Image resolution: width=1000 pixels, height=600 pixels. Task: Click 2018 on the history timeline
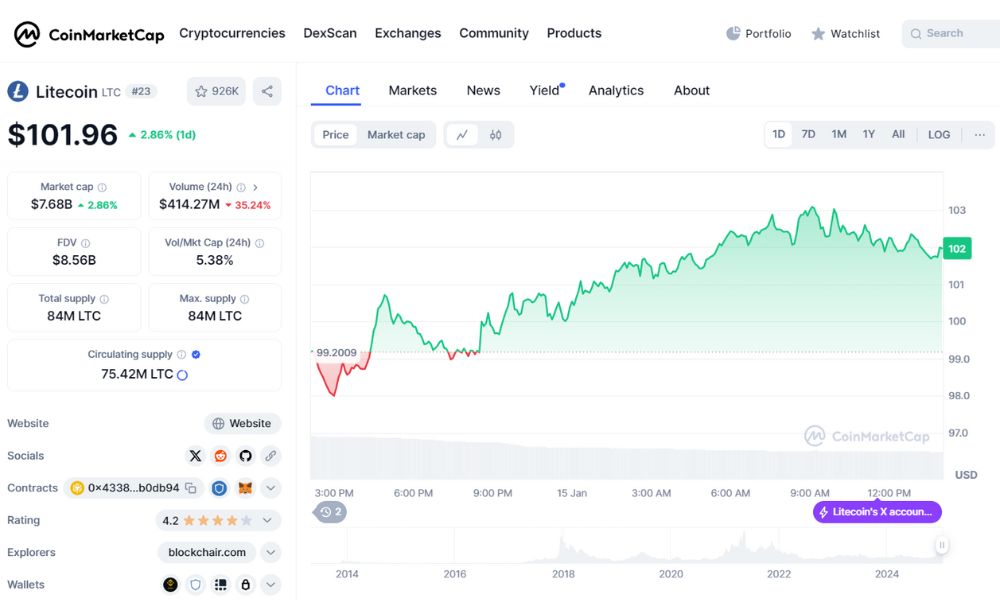[x=563, y=574]
